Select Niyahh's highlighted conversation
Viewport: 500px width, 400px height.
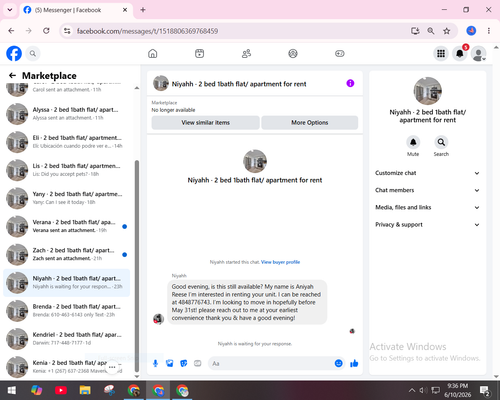point(67,282)
